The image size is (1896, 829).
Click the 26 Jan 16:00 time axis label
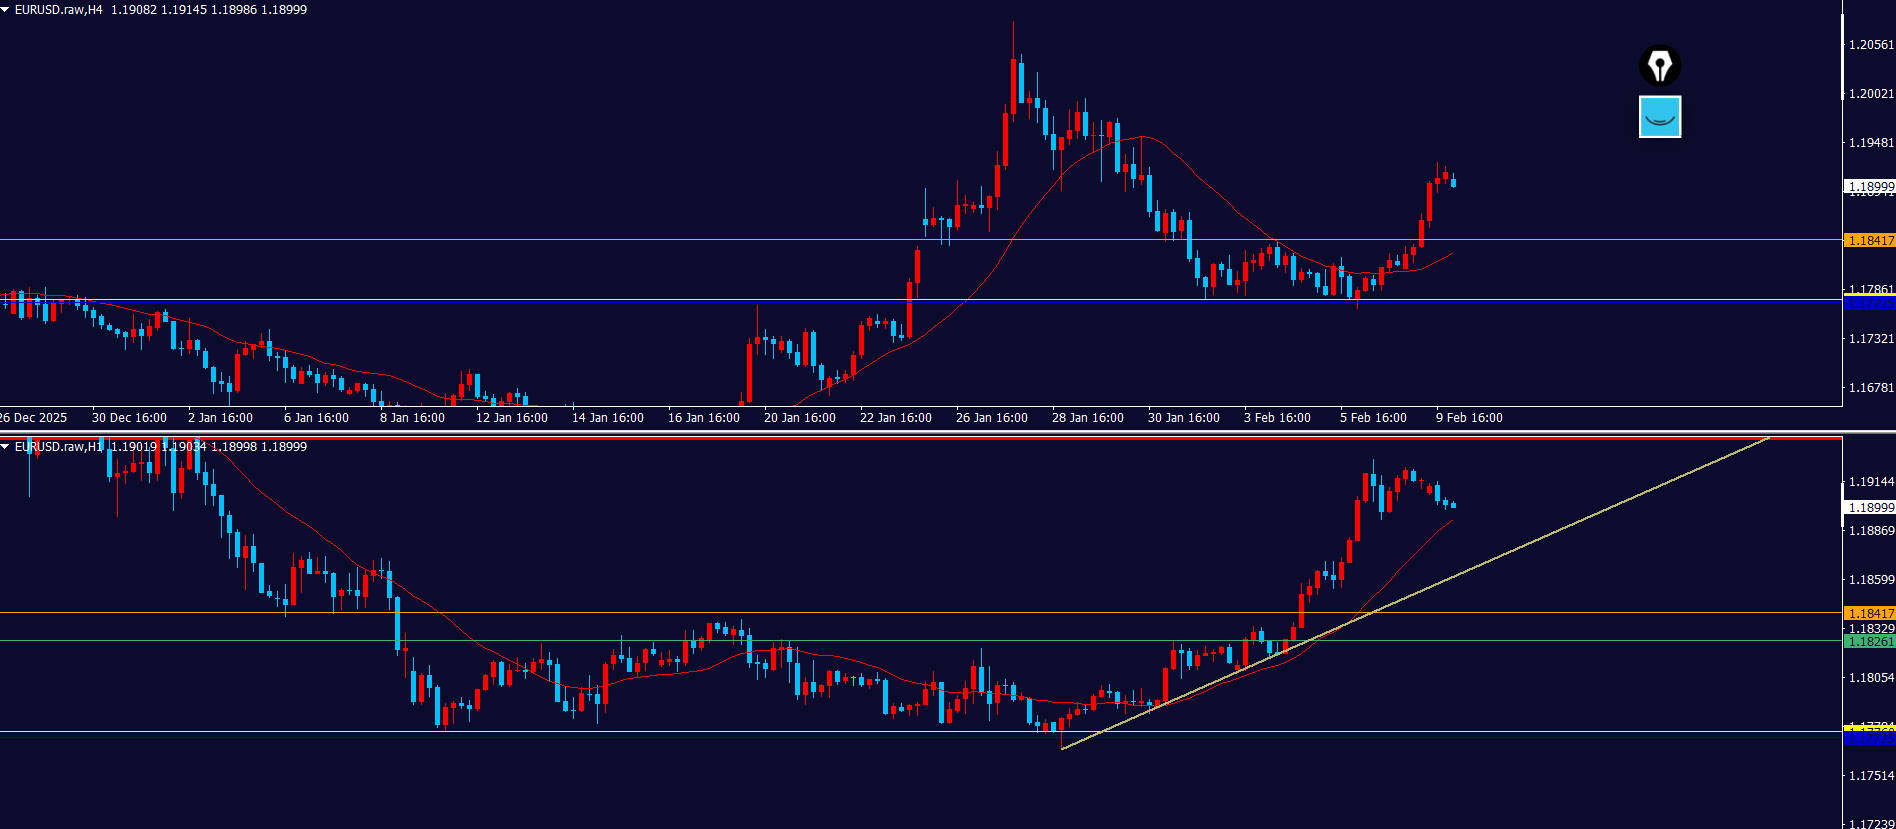[x=991, y=418]
